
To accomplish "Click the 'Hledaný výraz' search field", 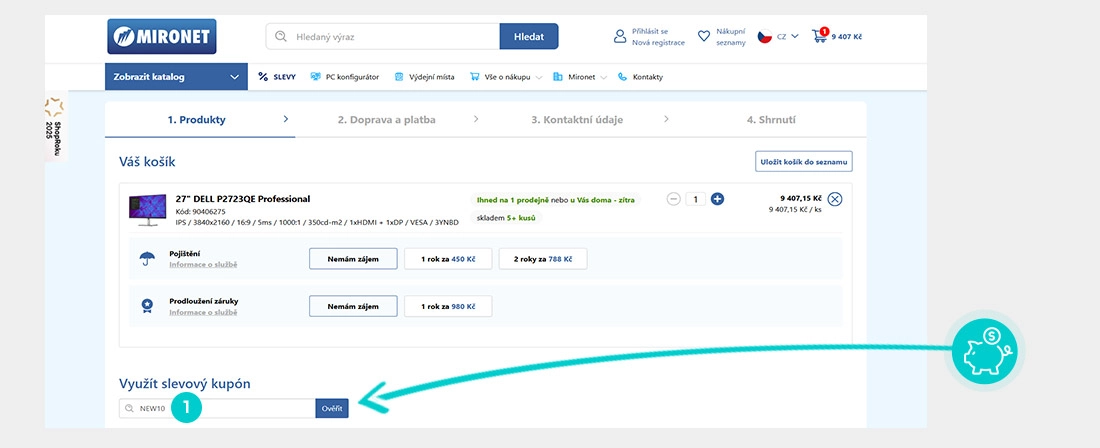I will pos(390,37).
